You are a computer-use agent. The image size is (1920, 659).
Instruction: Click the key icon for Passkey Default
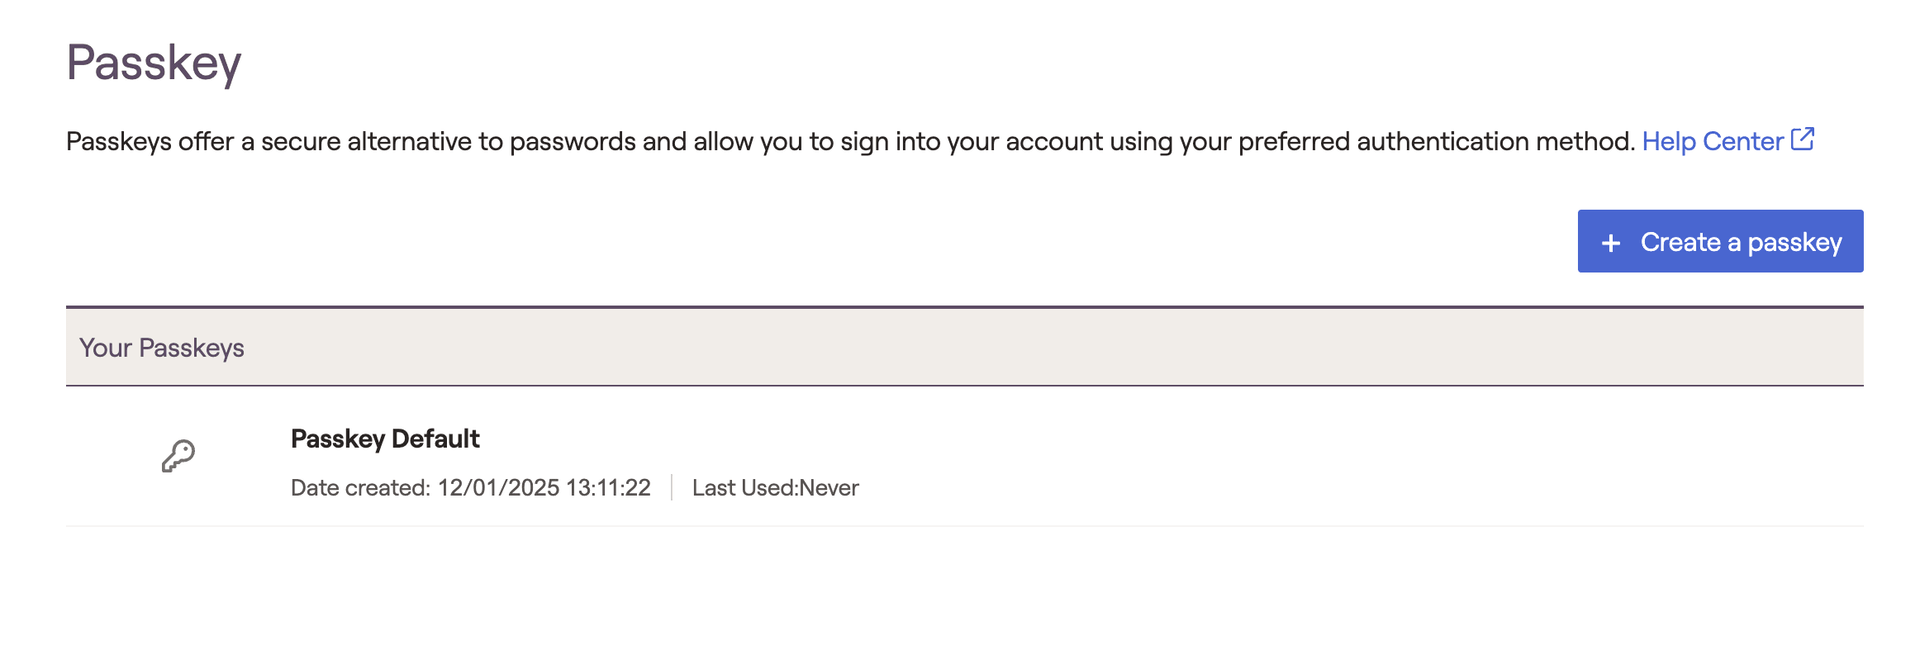[x=178, y=456]
